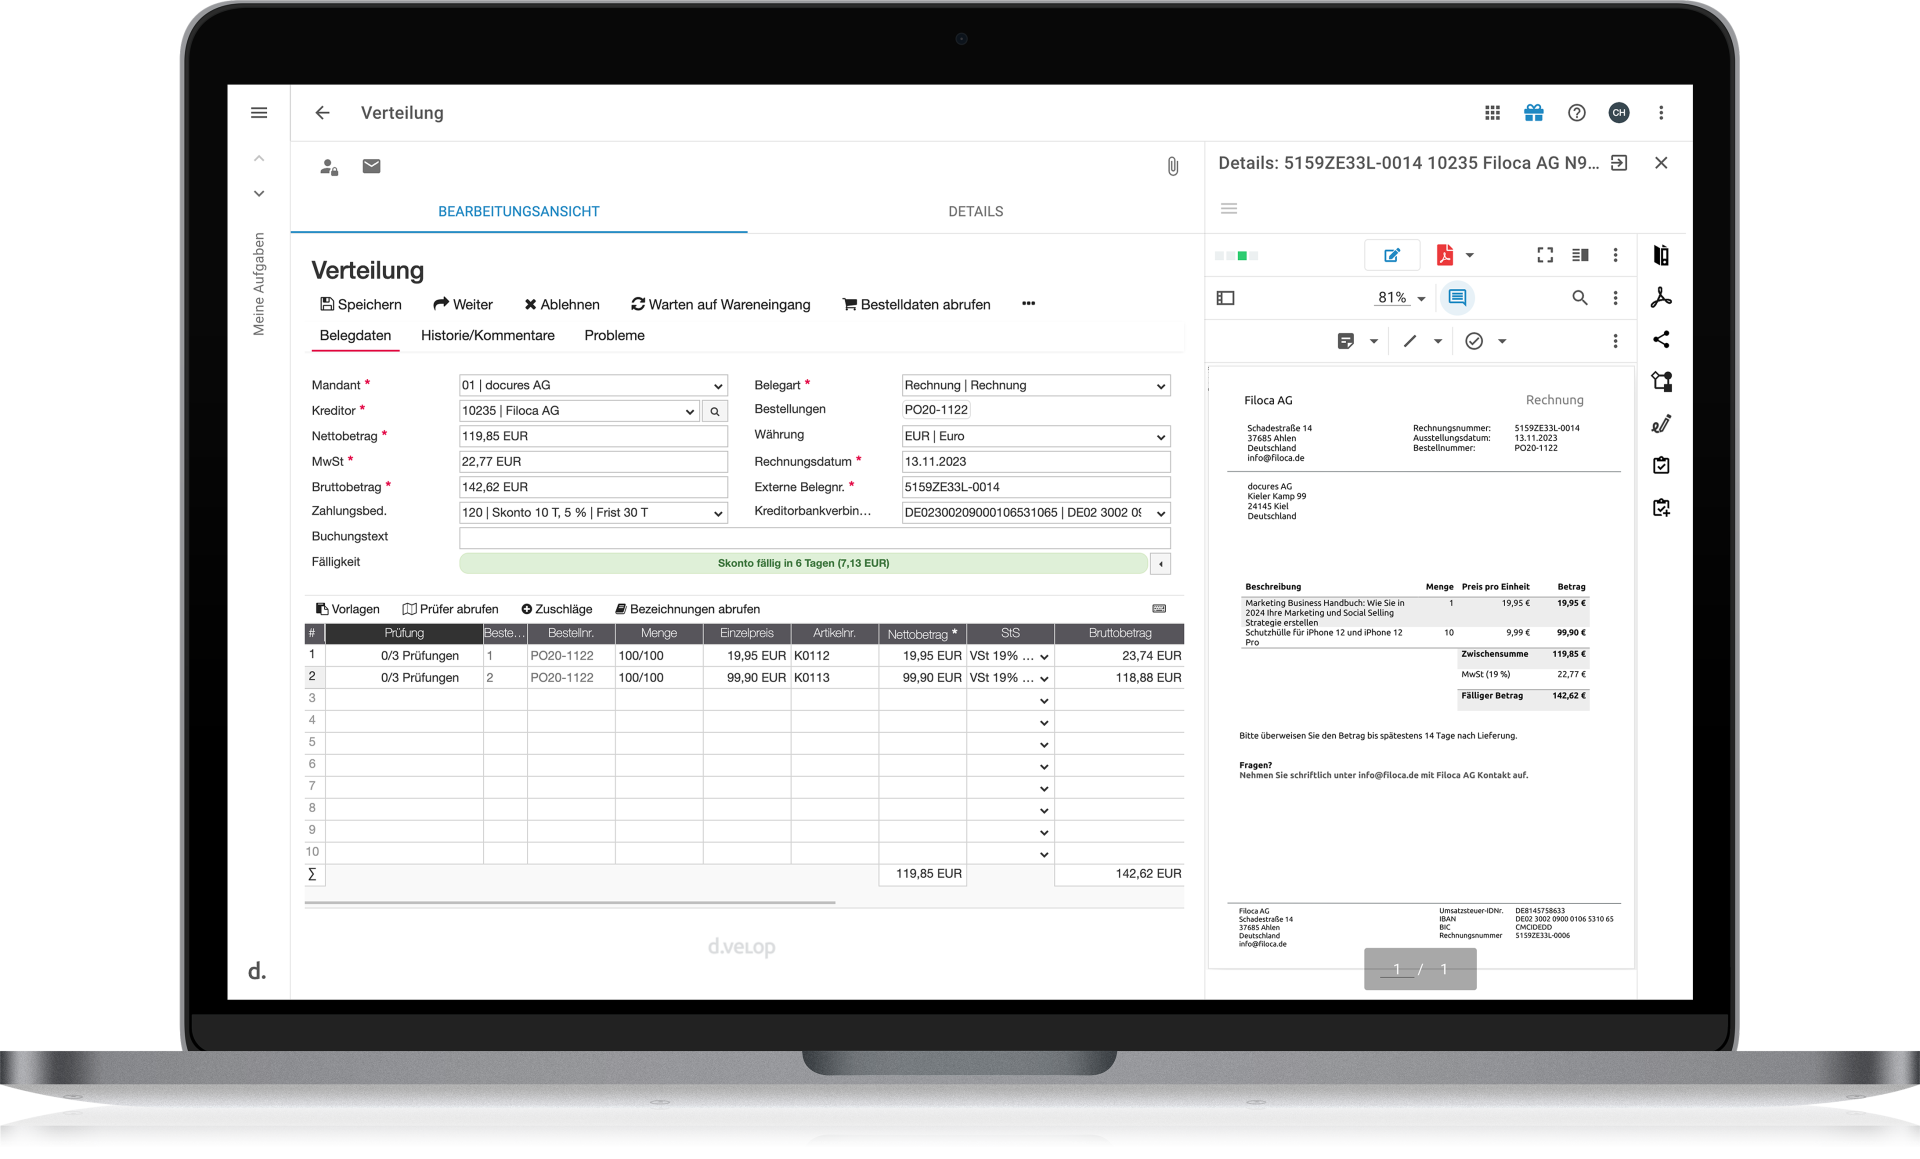
Task: Toggle the document sidebar panel
Action: pos(1226,298)
